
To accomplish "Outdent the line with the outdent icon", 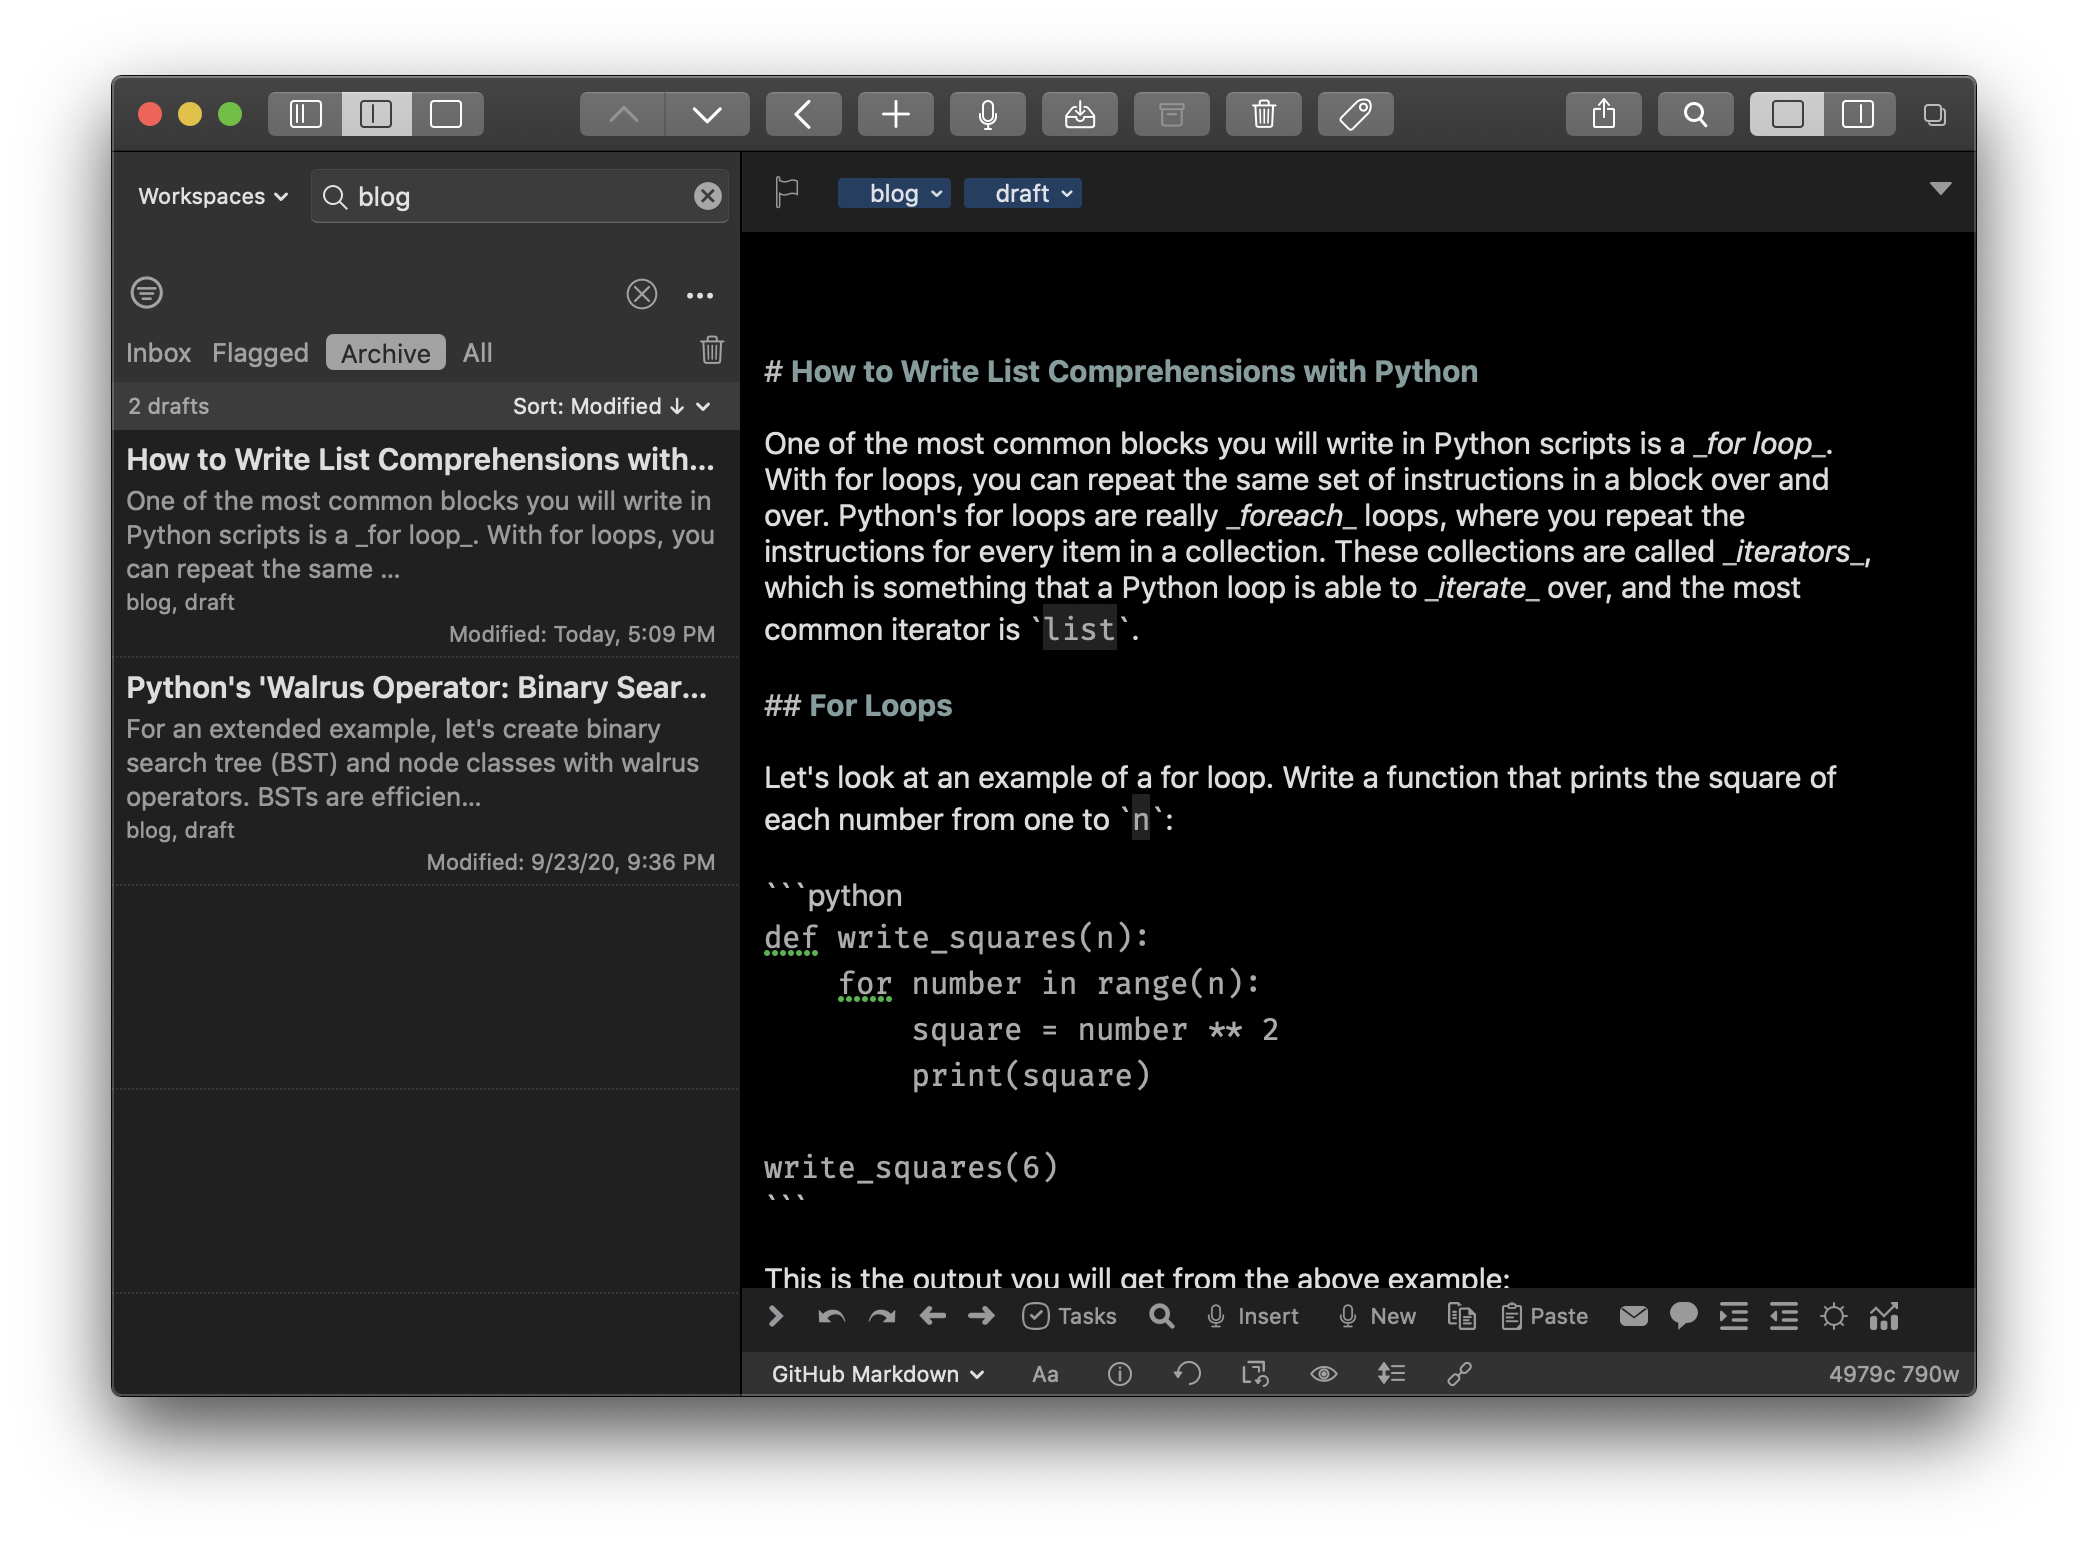I will pyautogui.click(x=1783, y=1316).
